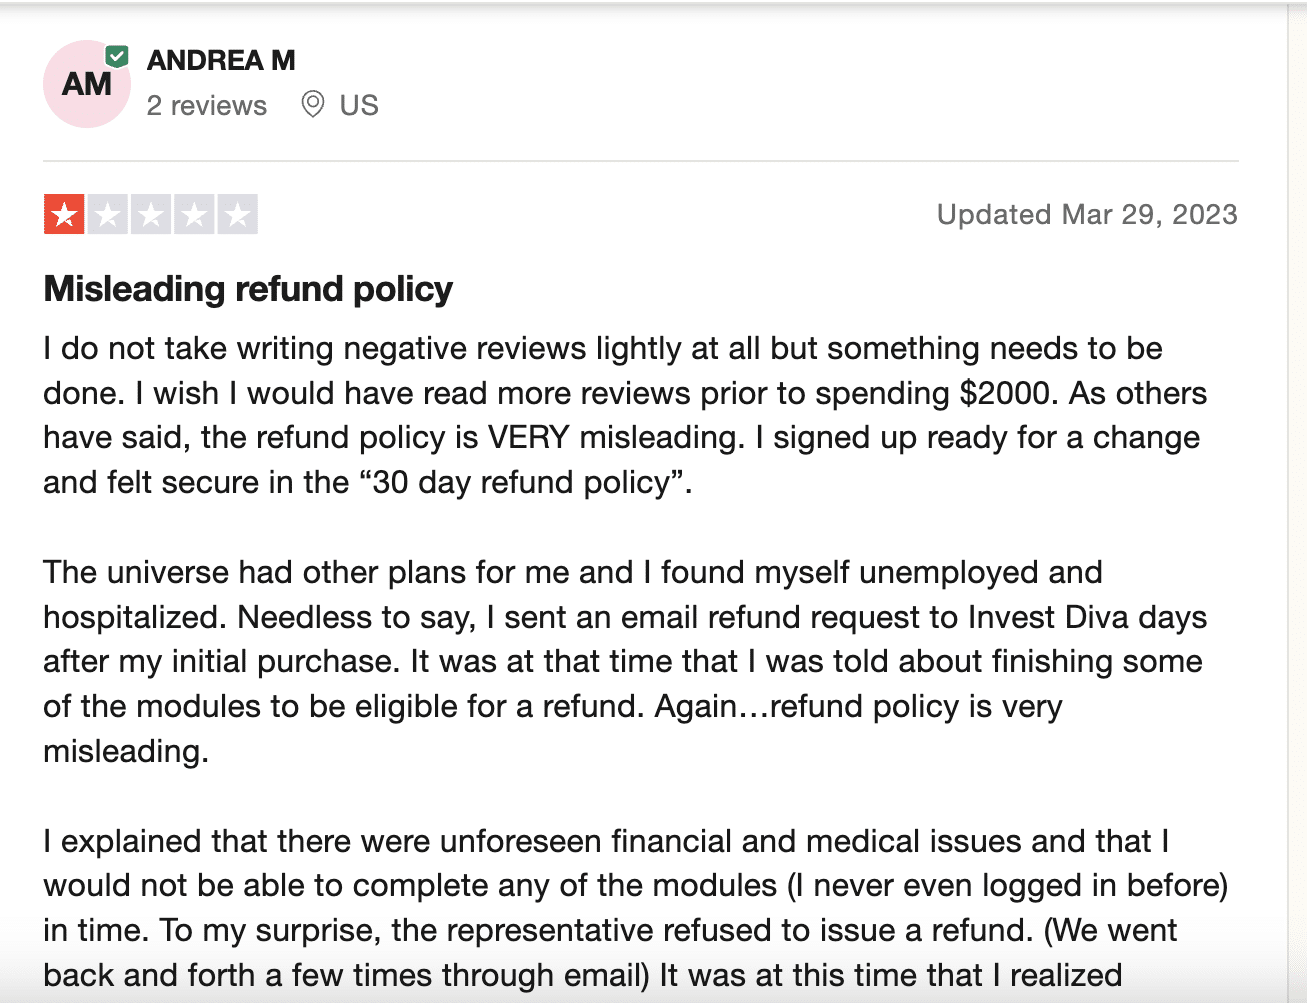Image resolution: width=1307 pixels, height=1003 pixels.
Task: Click the pink AM avatar circle
Action: tap(87, 84)
